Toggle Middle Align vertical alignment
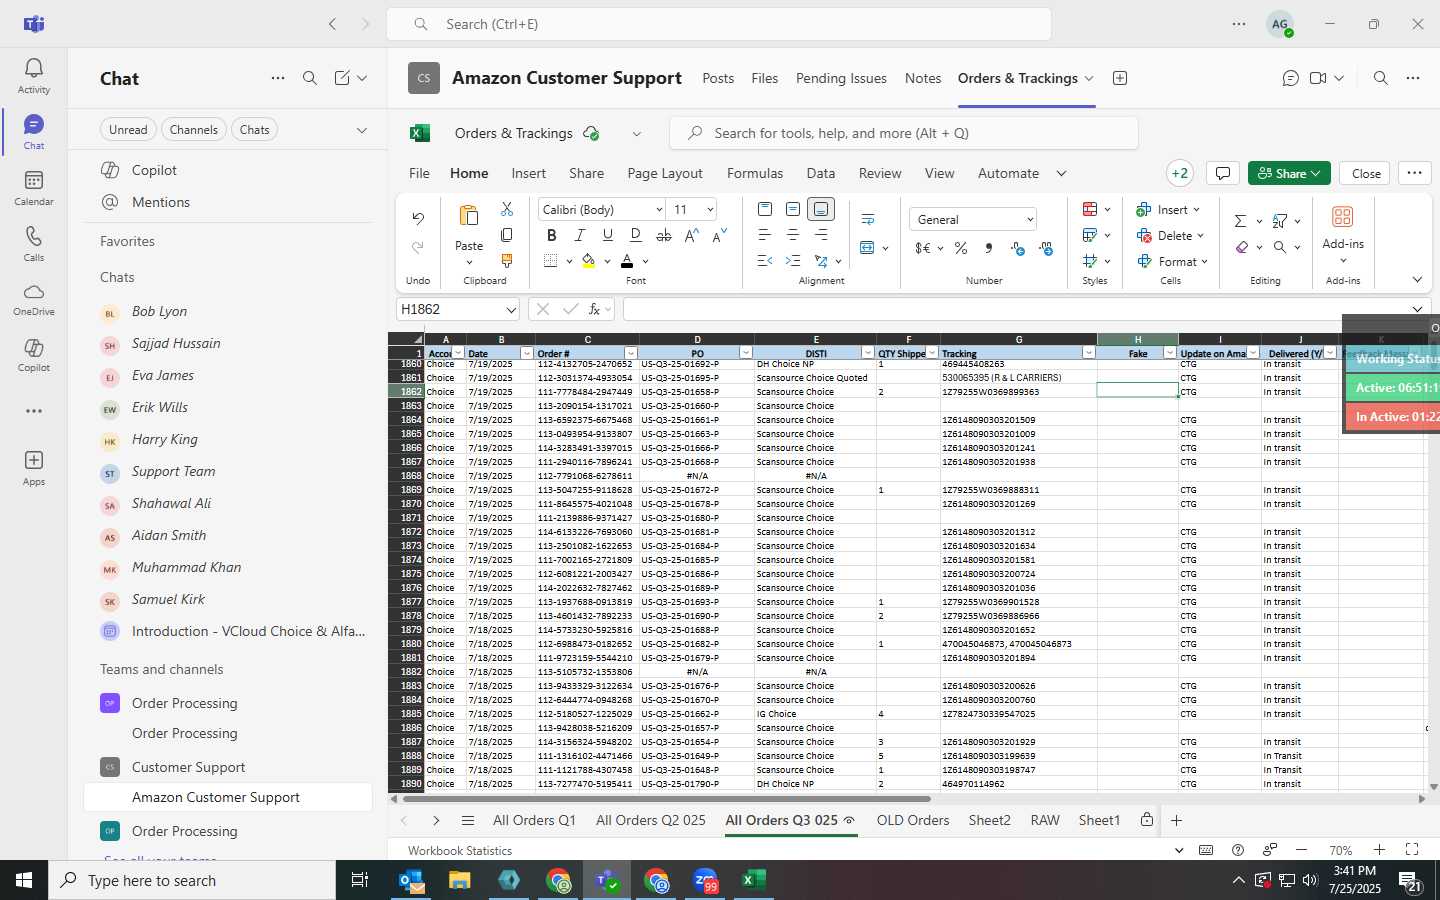The width and height of the screenshot is (1440, 900). (793, 209)
